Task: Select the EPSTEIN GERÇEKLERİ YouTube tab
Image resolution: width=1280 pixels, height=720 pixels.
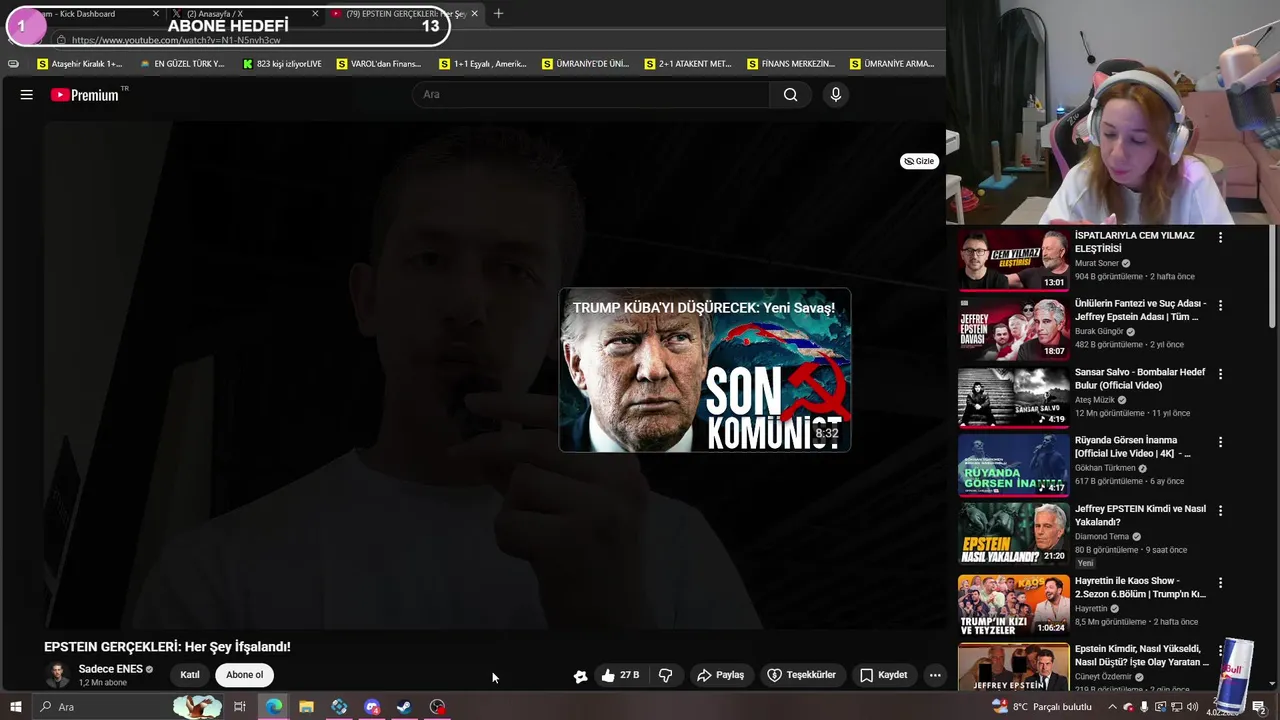Action: (405, 14)
